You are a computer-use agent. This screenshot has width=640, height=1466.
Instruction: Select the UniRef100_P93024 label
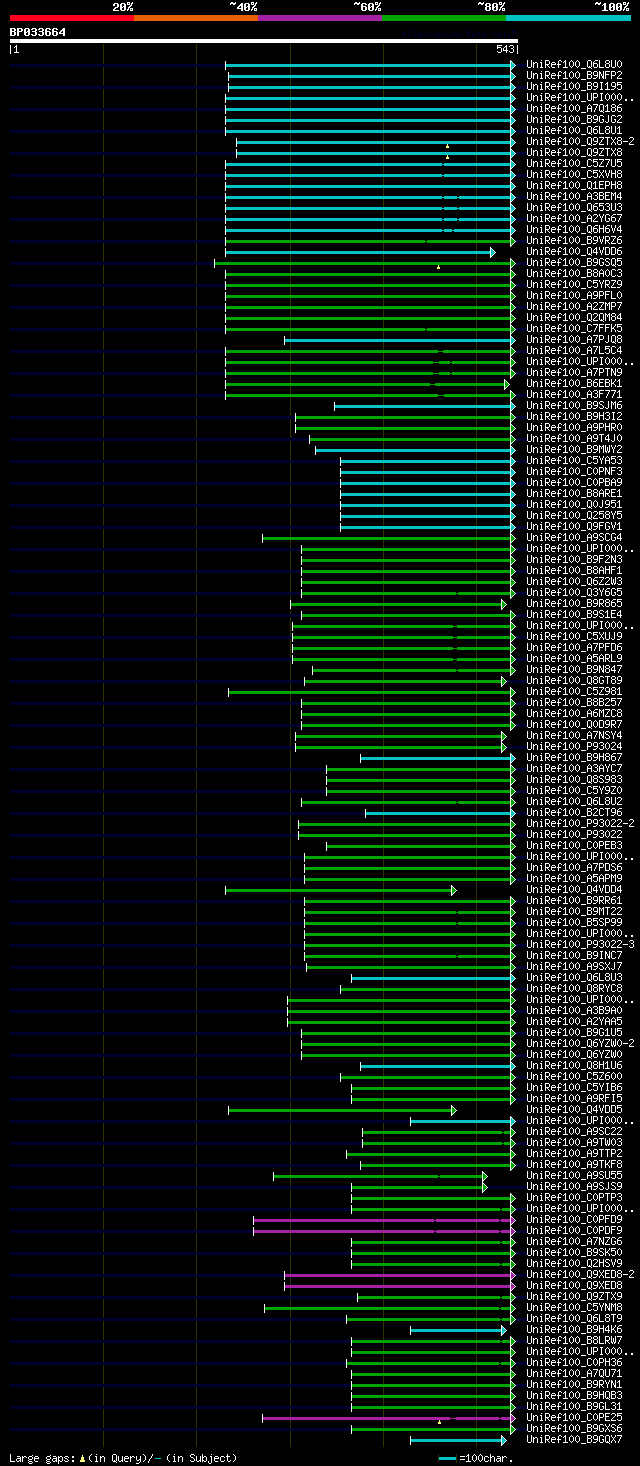(574, 747)
